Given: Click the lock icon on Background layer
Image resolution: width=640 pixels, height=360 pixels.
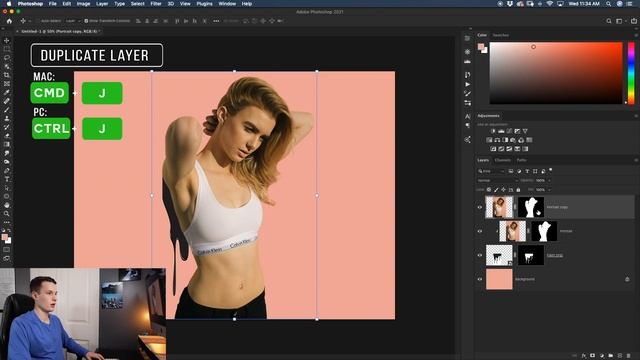Looking at the screenshot, I should point(627,279).
